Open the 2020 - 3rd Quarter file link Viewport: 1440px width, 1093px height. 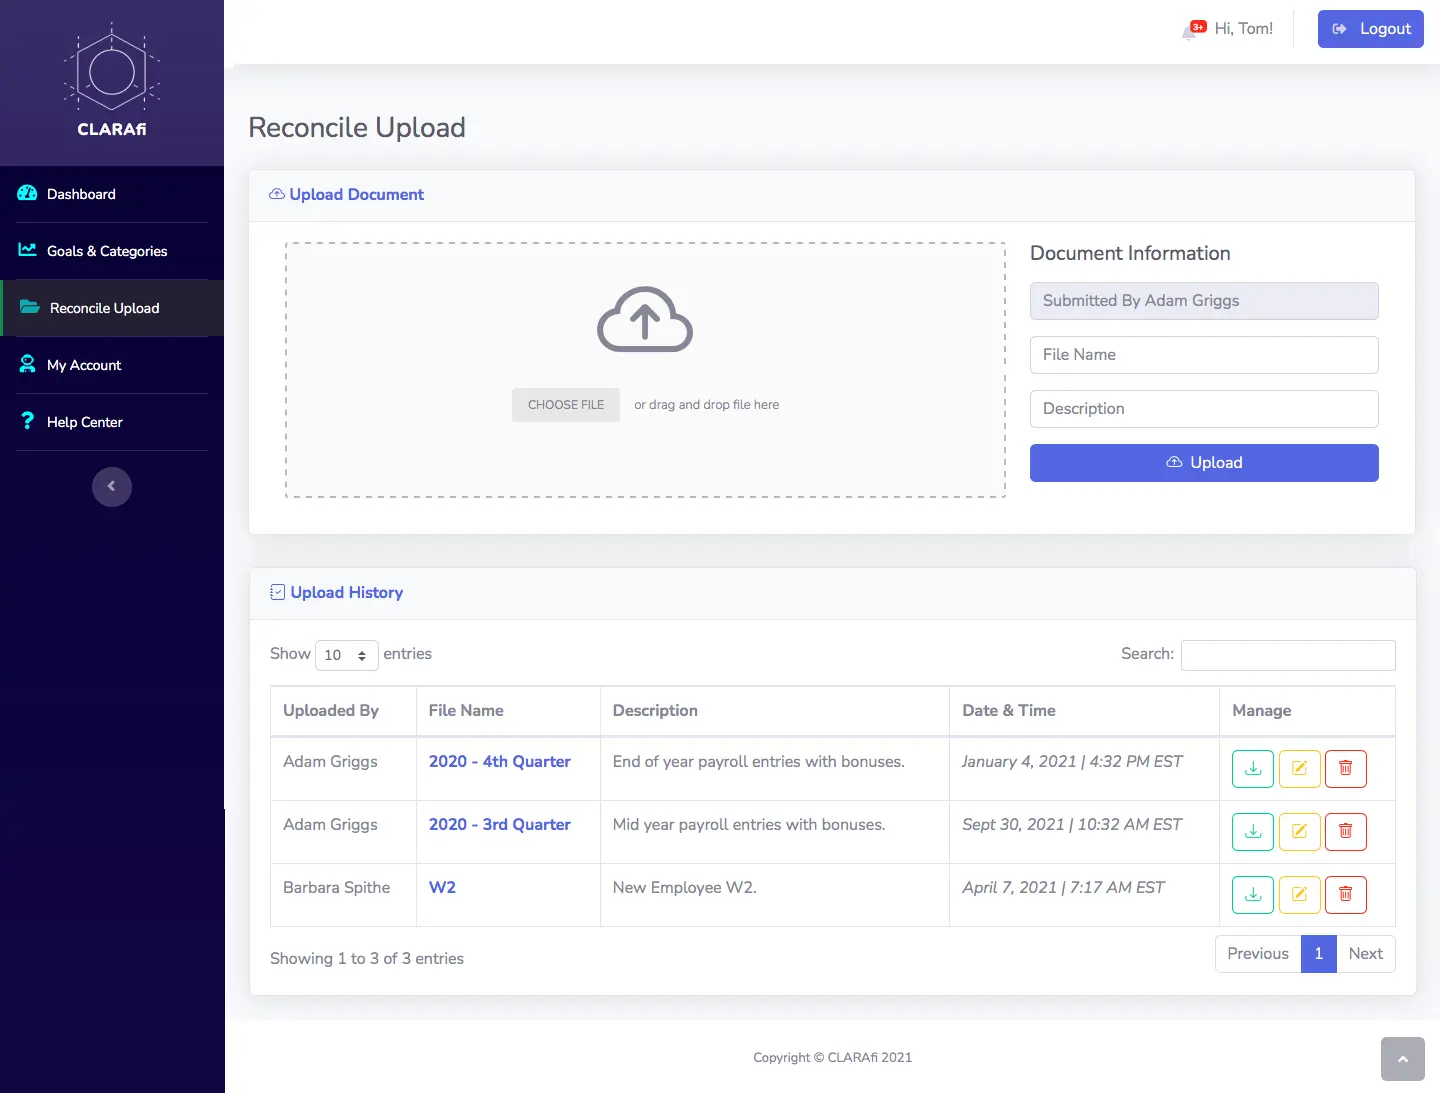(x=499, y=825)
